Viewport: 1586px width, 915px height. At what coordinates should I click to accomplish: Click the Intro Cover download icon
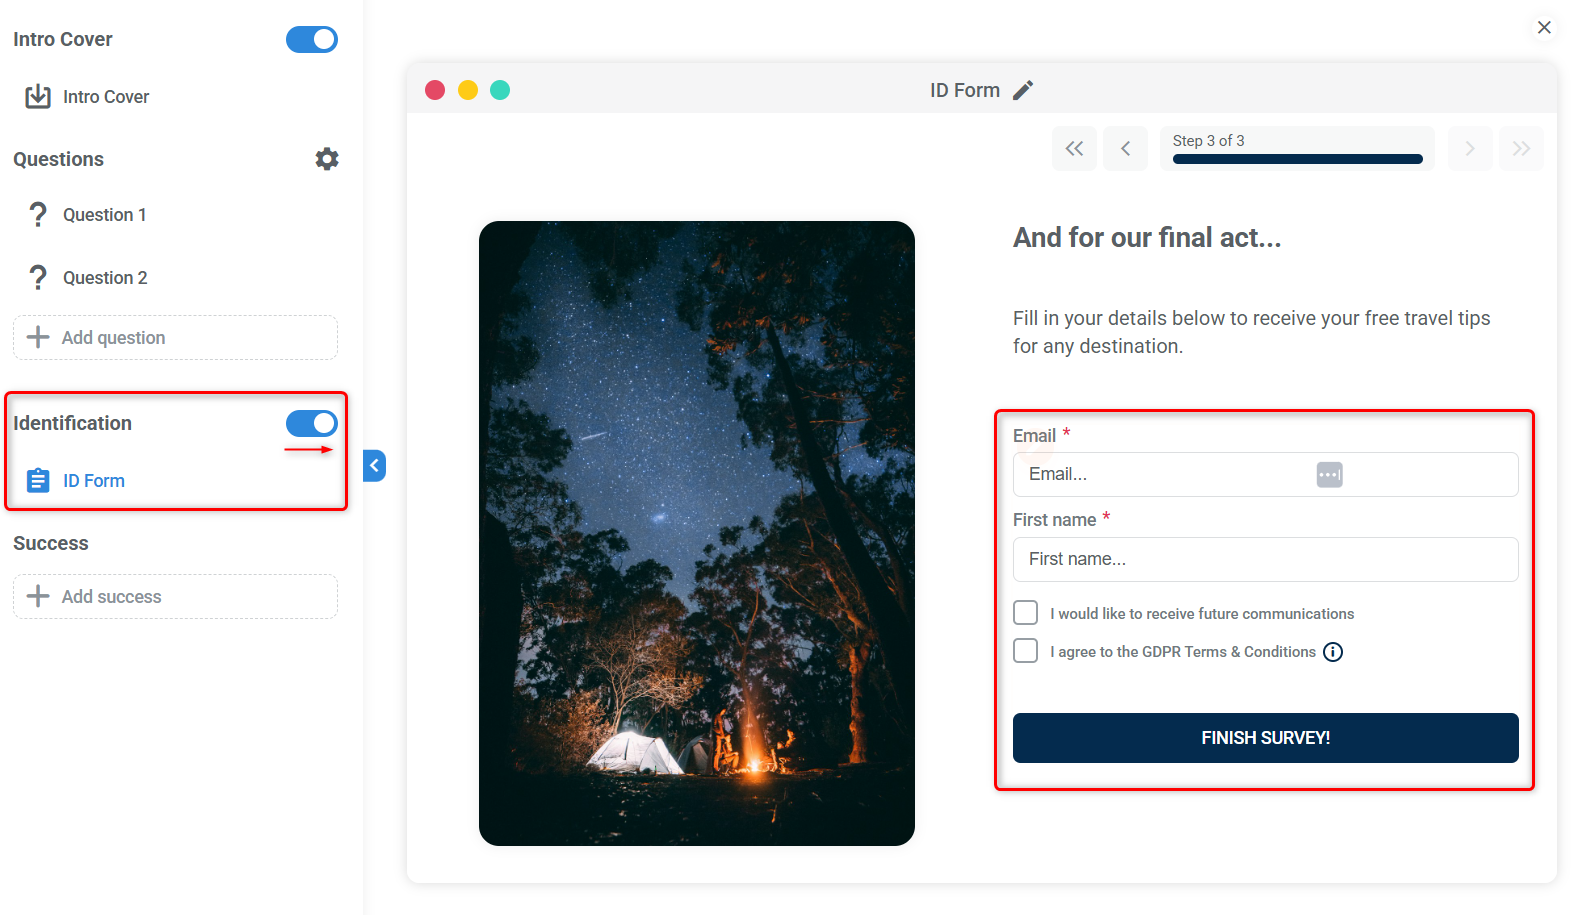38,97
